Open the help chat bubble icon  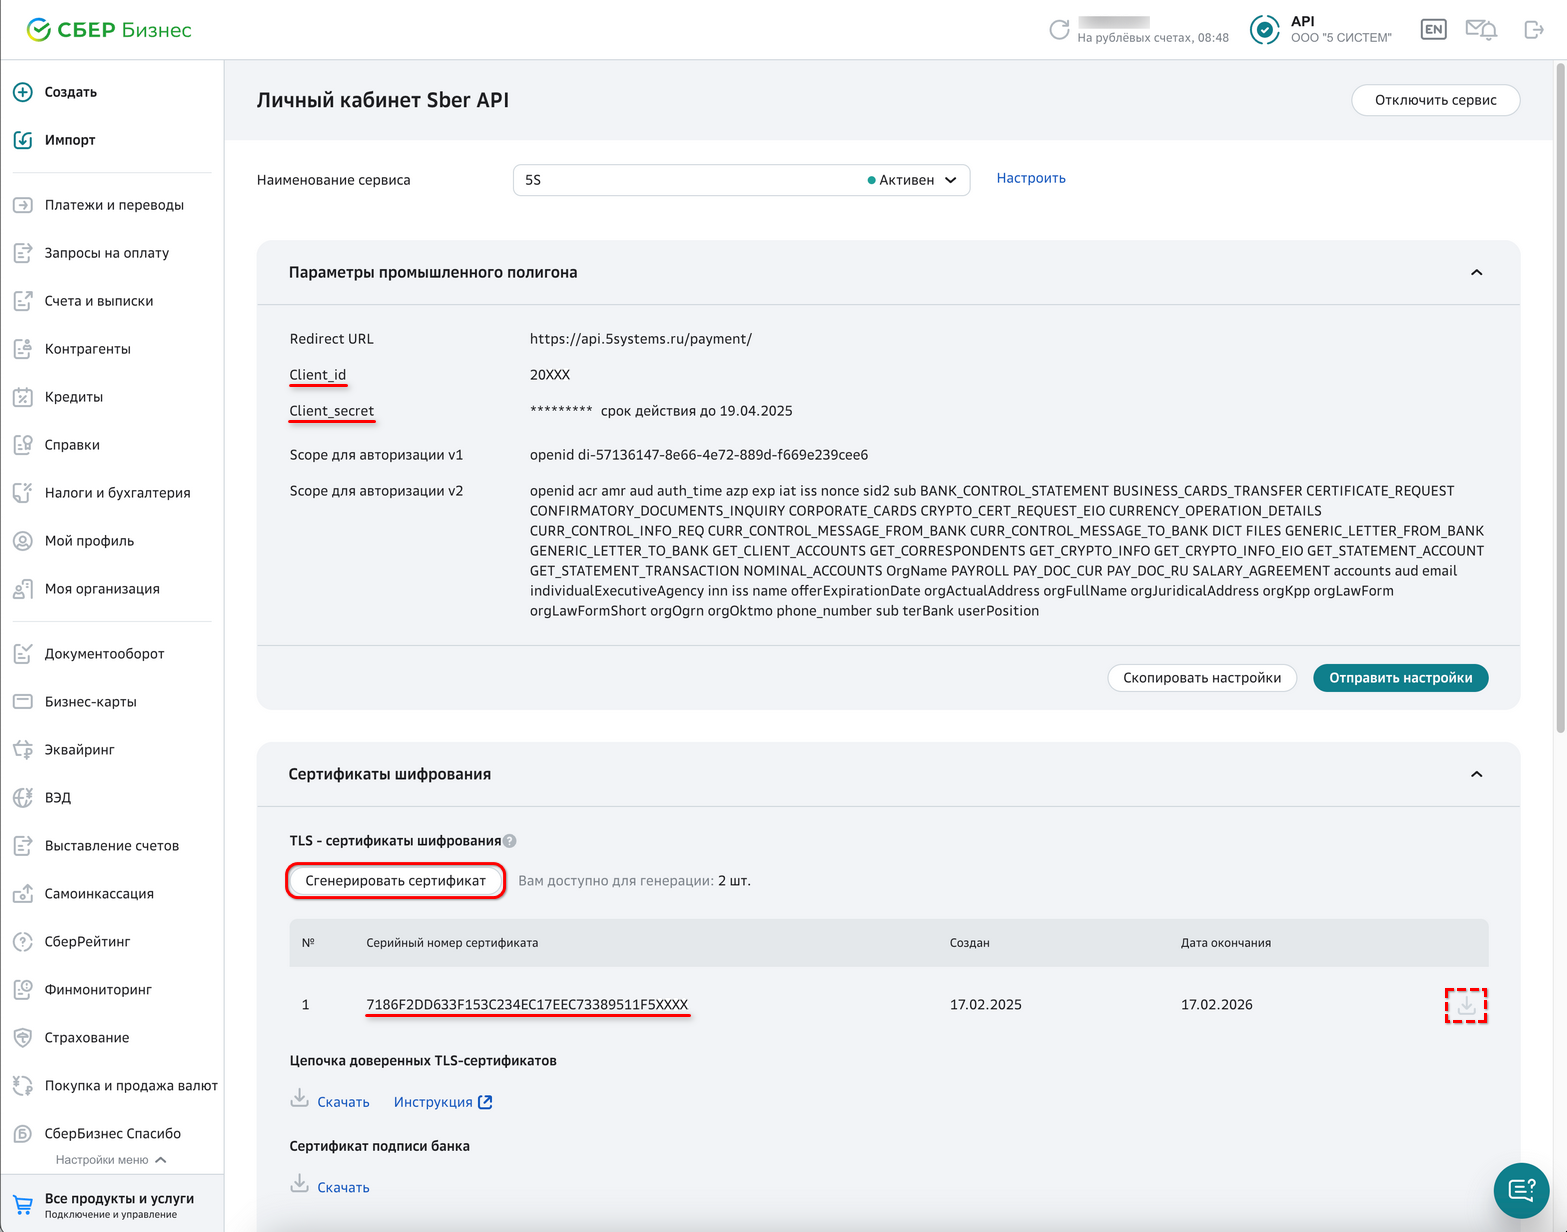[x=1521, y=1190]
